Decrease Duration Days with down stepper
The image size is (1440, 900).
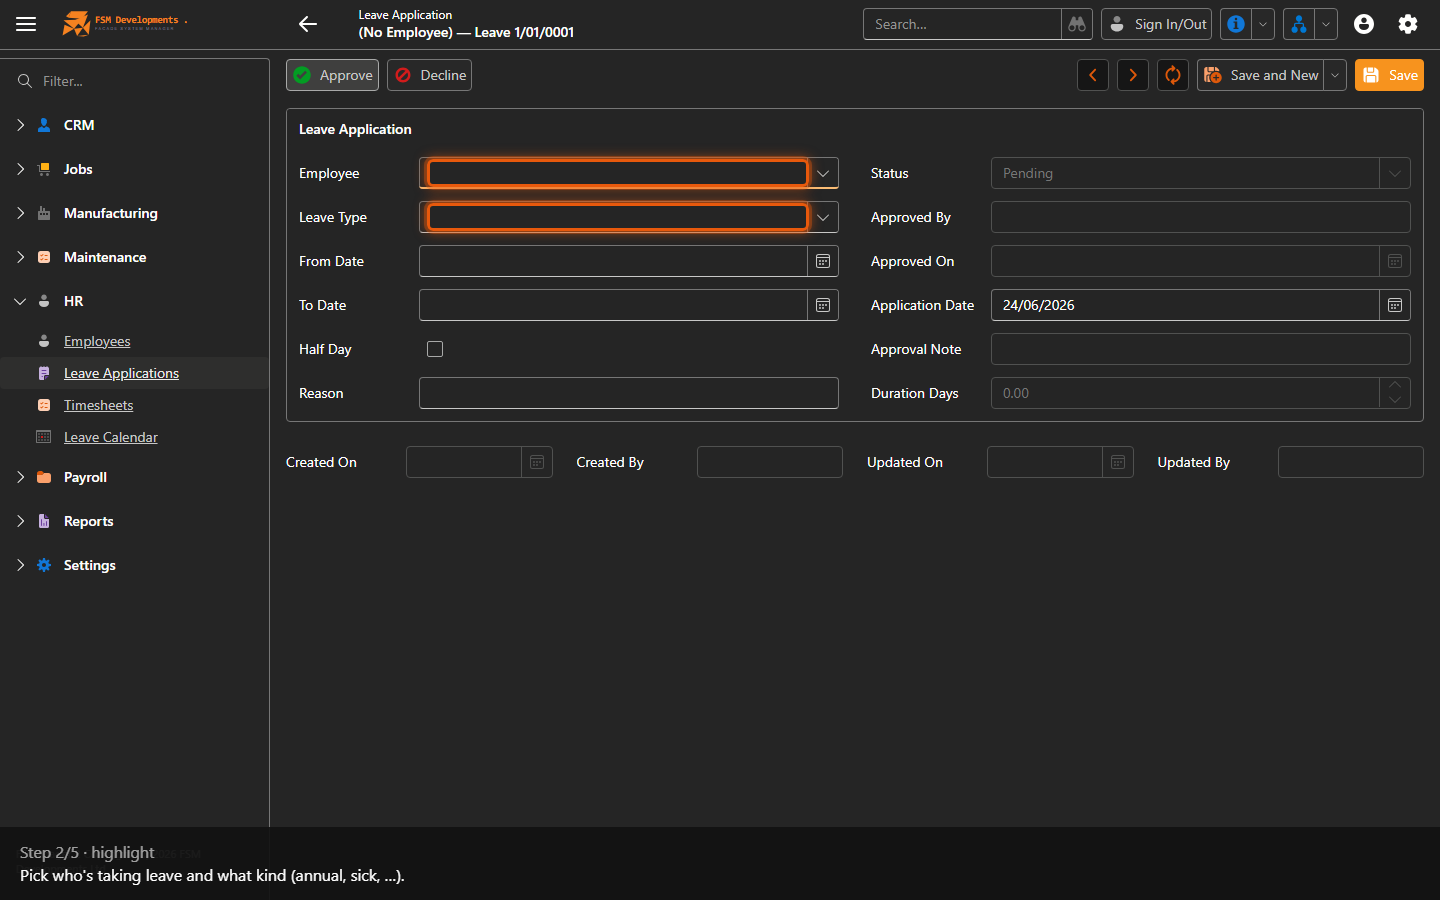coord(1395,400)
